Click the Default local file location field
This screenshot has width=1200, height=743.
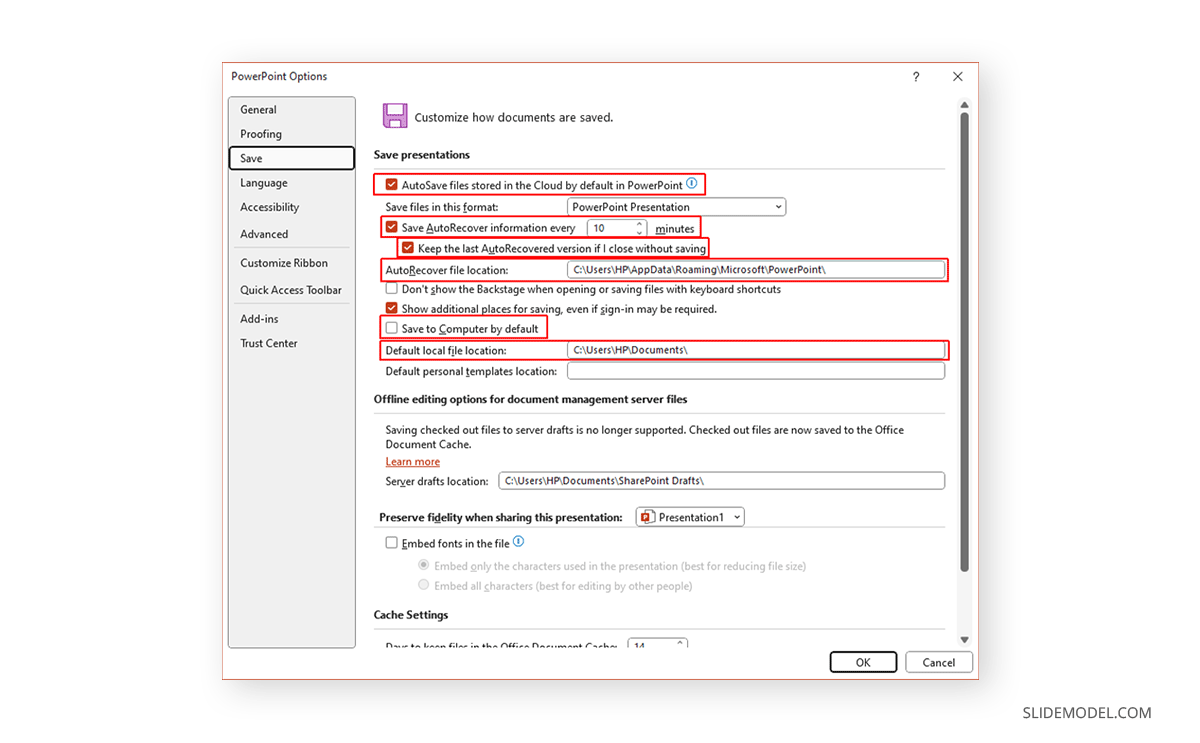(x=756, y=350)
